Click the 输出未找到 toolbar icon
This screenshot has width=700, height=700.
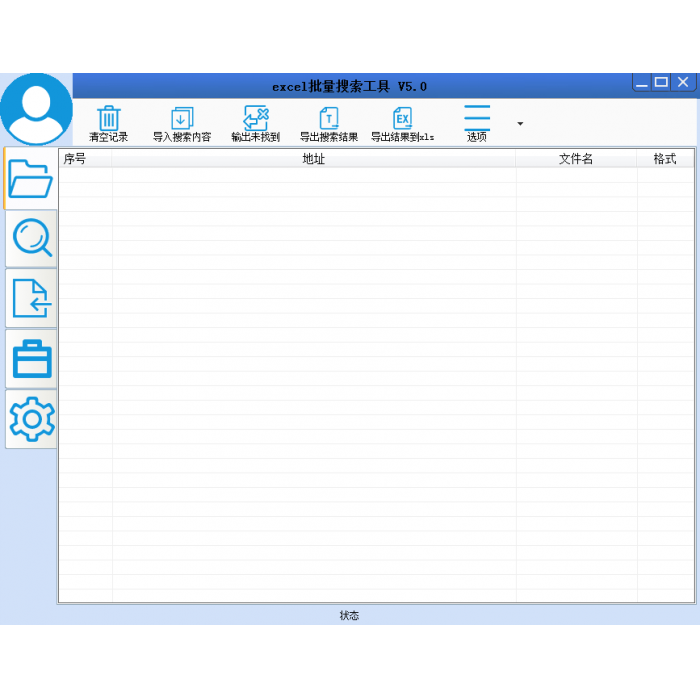pos(256,118)
